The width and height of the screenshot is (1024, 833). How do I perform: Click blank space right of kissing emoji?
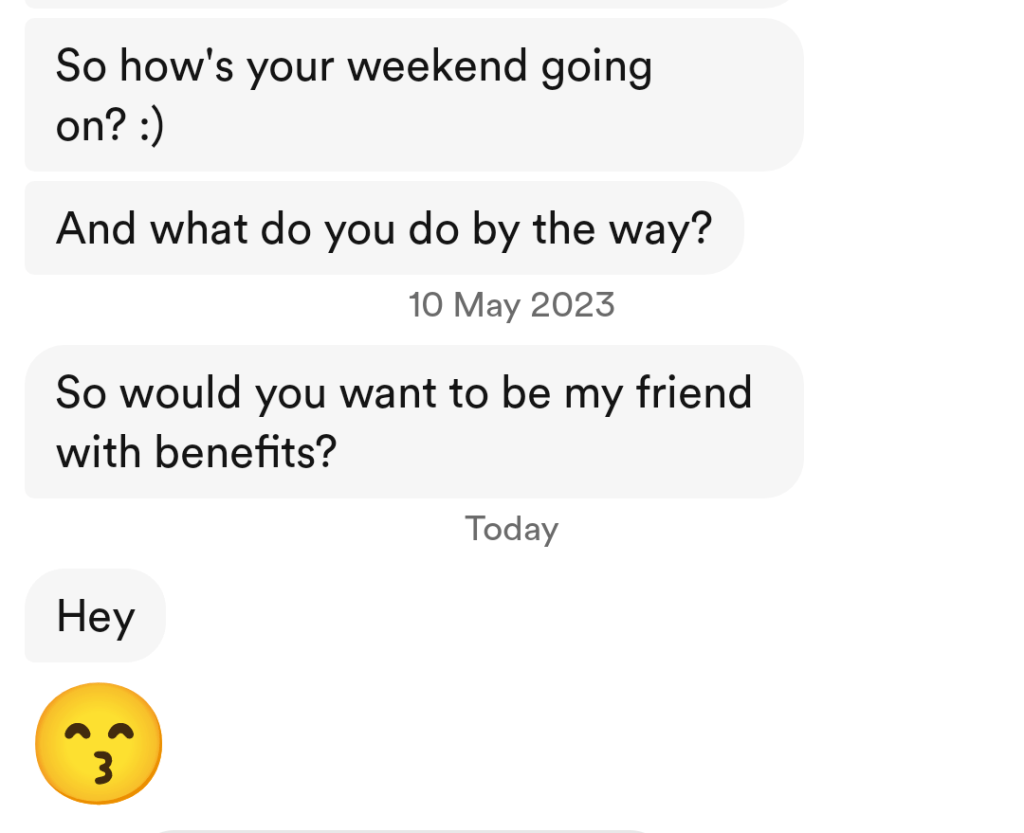(x=600, y=743)
